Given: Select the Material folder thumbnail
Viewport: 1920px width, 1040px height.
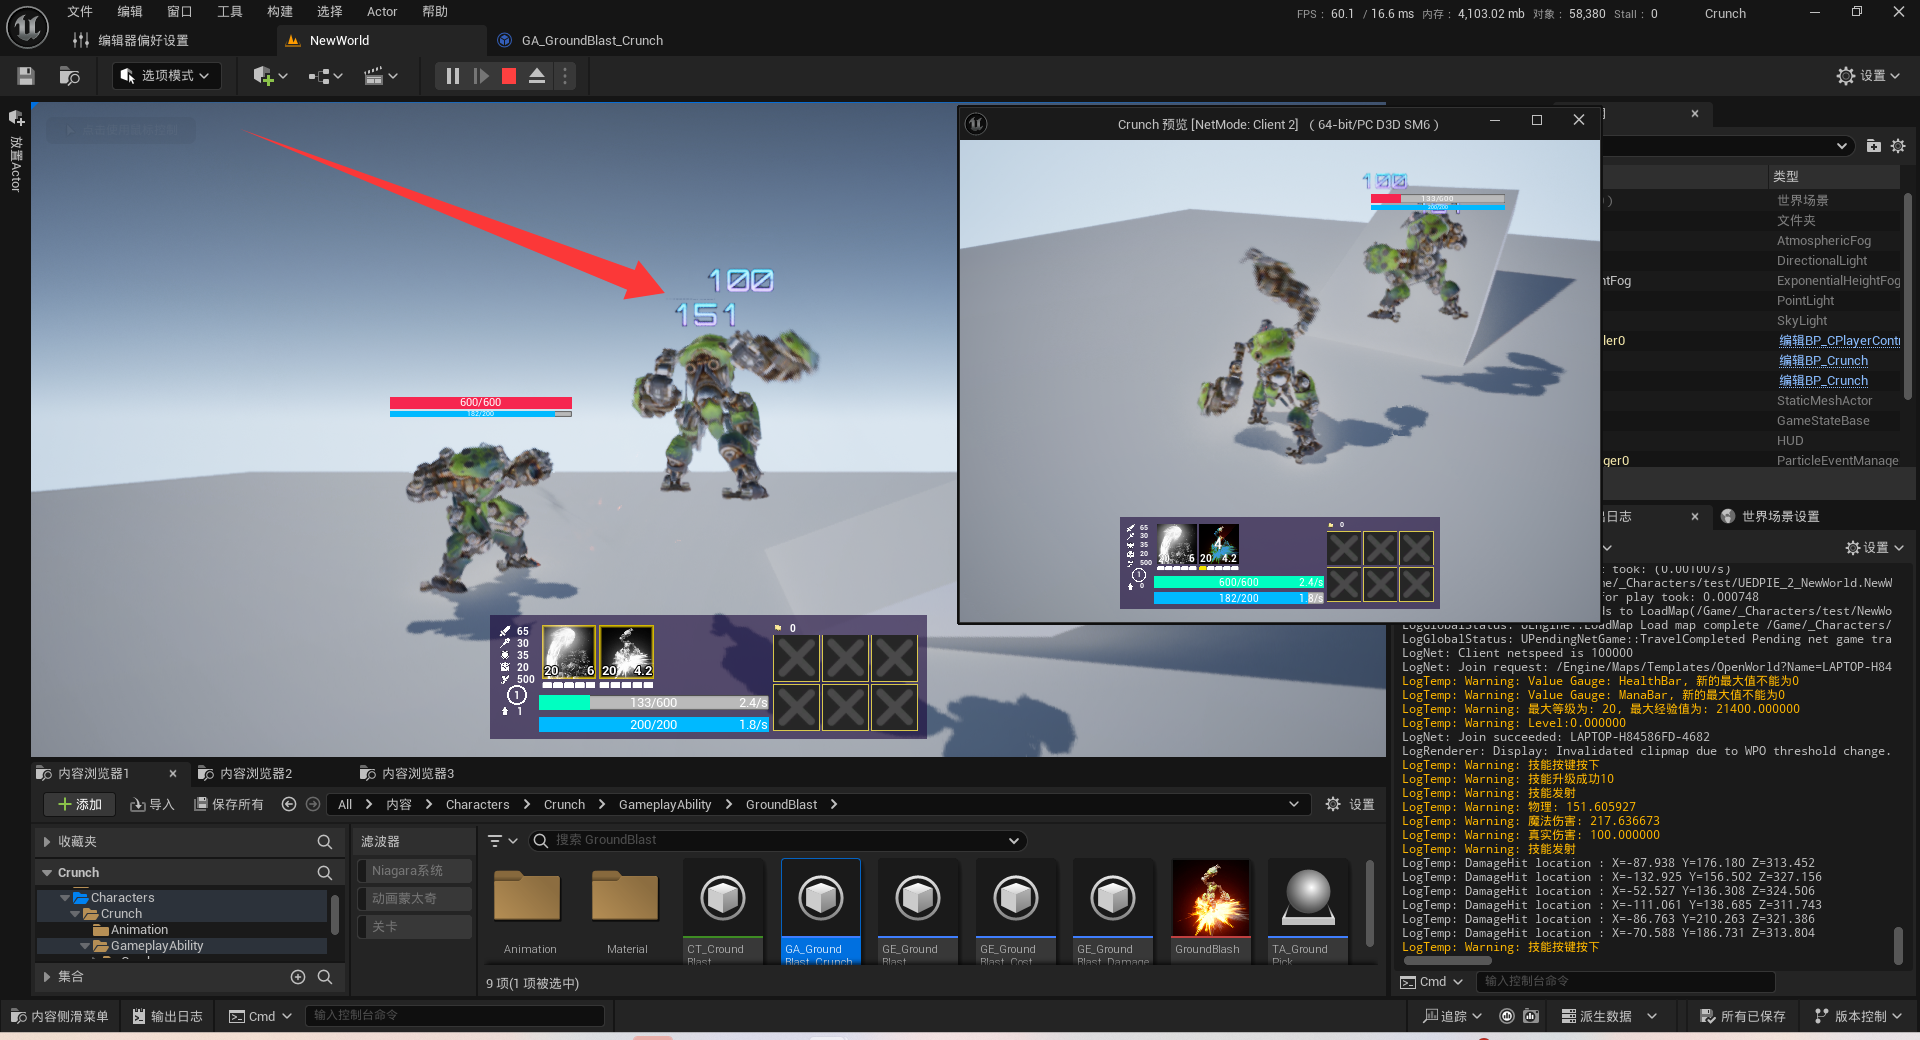Looking at the screenshot, I should (626, 911).
